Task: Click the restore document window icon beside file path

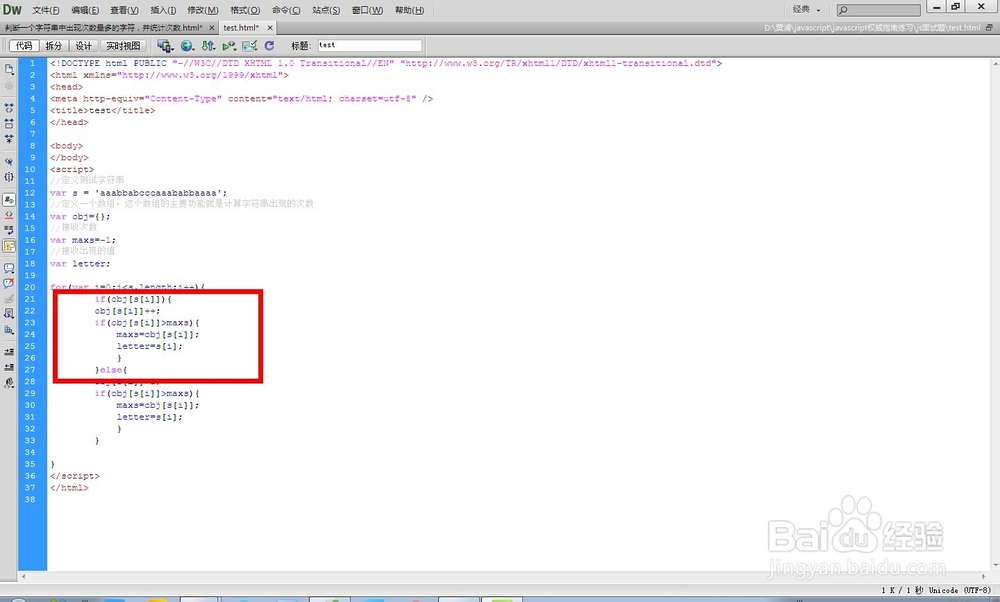Action: 989,27
